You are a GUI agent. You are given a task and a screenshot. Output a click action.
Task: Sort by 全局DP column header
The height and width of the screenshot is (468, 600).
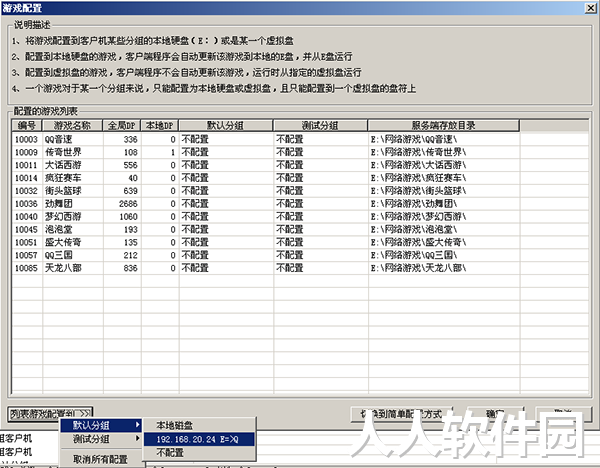click(x=122, y=126)
